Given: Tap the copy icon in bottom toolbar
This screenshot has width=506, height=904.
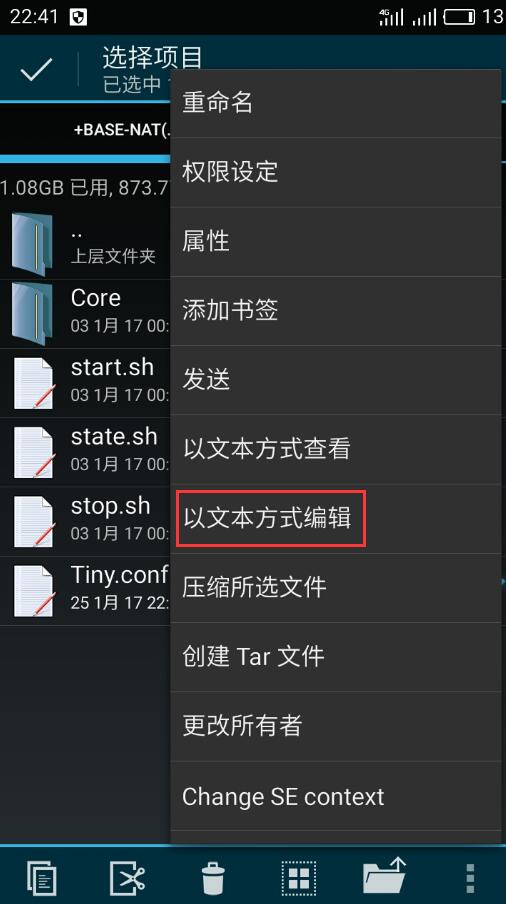Looking at the screenshot, I should 41,877.
